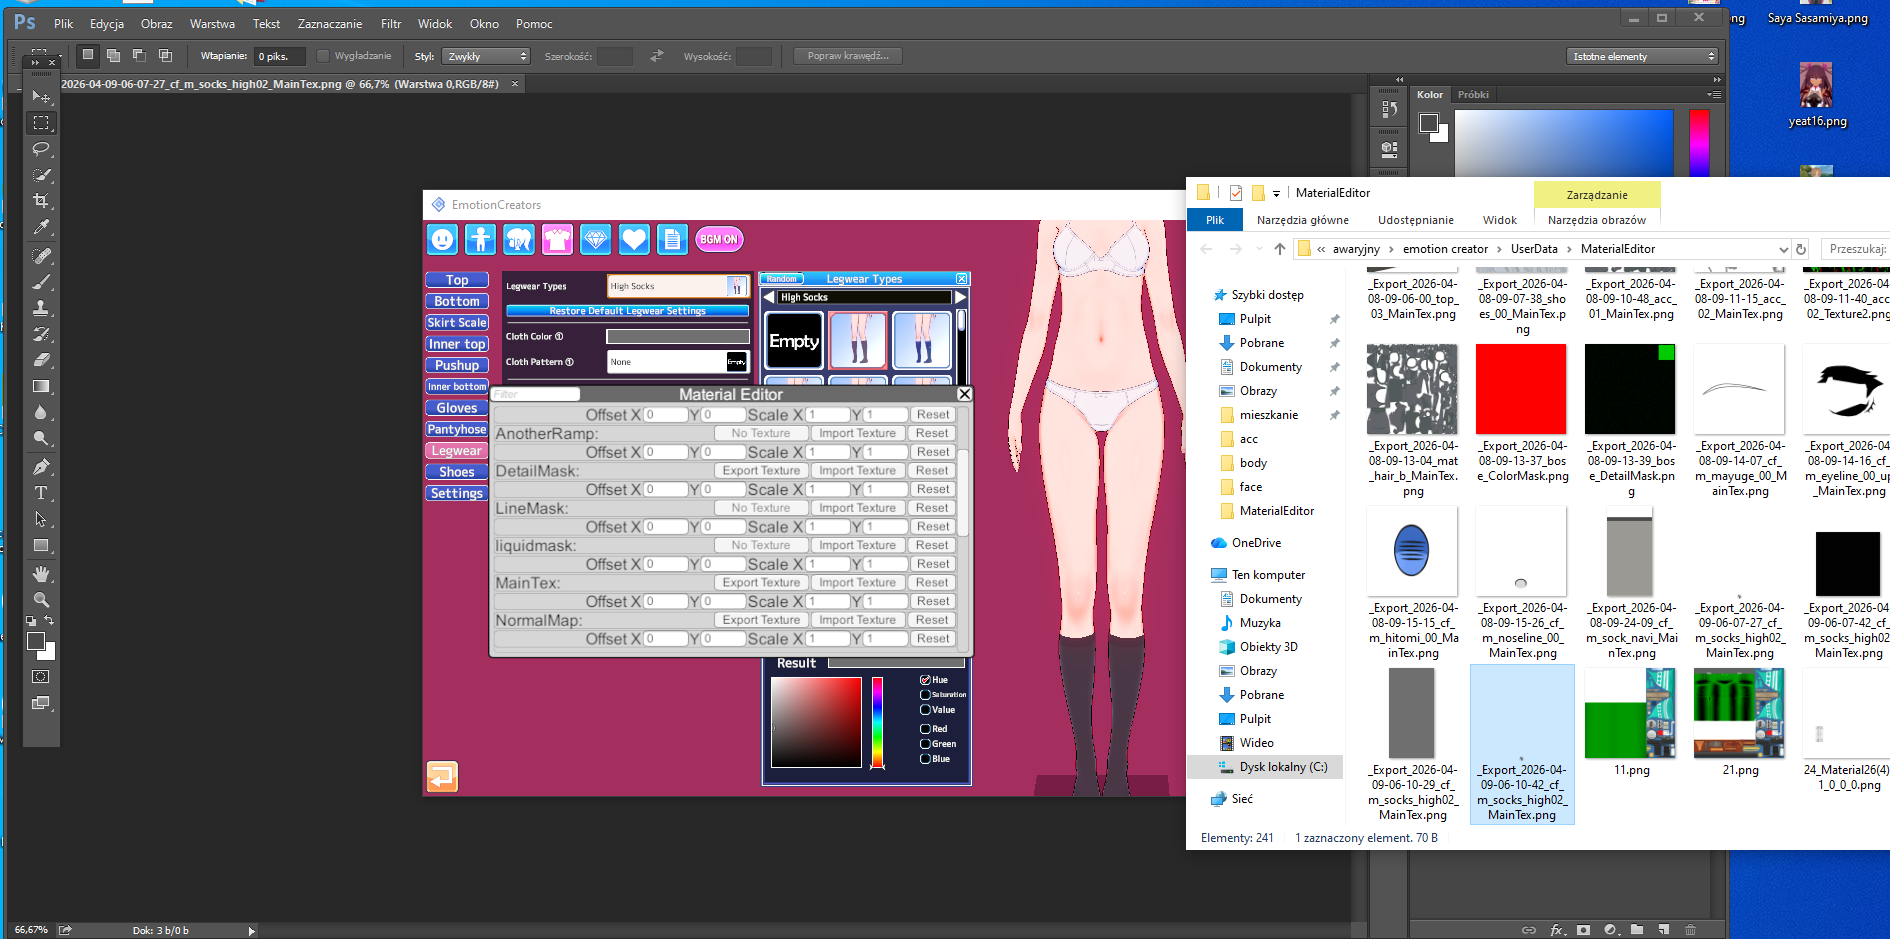Click Import Texture for MainTex

pyautogui.click(x=857, y=583)
